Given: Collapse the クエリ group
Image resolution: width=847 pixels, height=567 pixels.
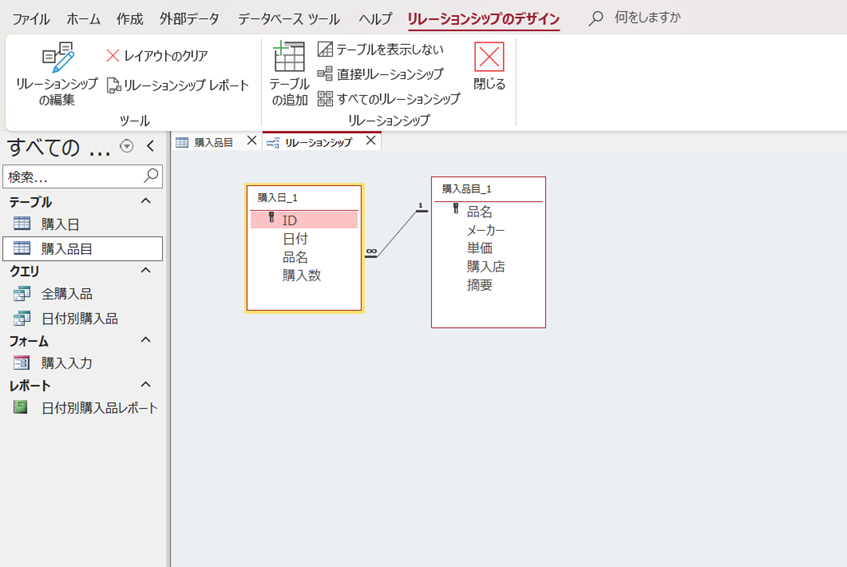Looking at the screenshot, I should pyautogui.click(x=146, y=271).
